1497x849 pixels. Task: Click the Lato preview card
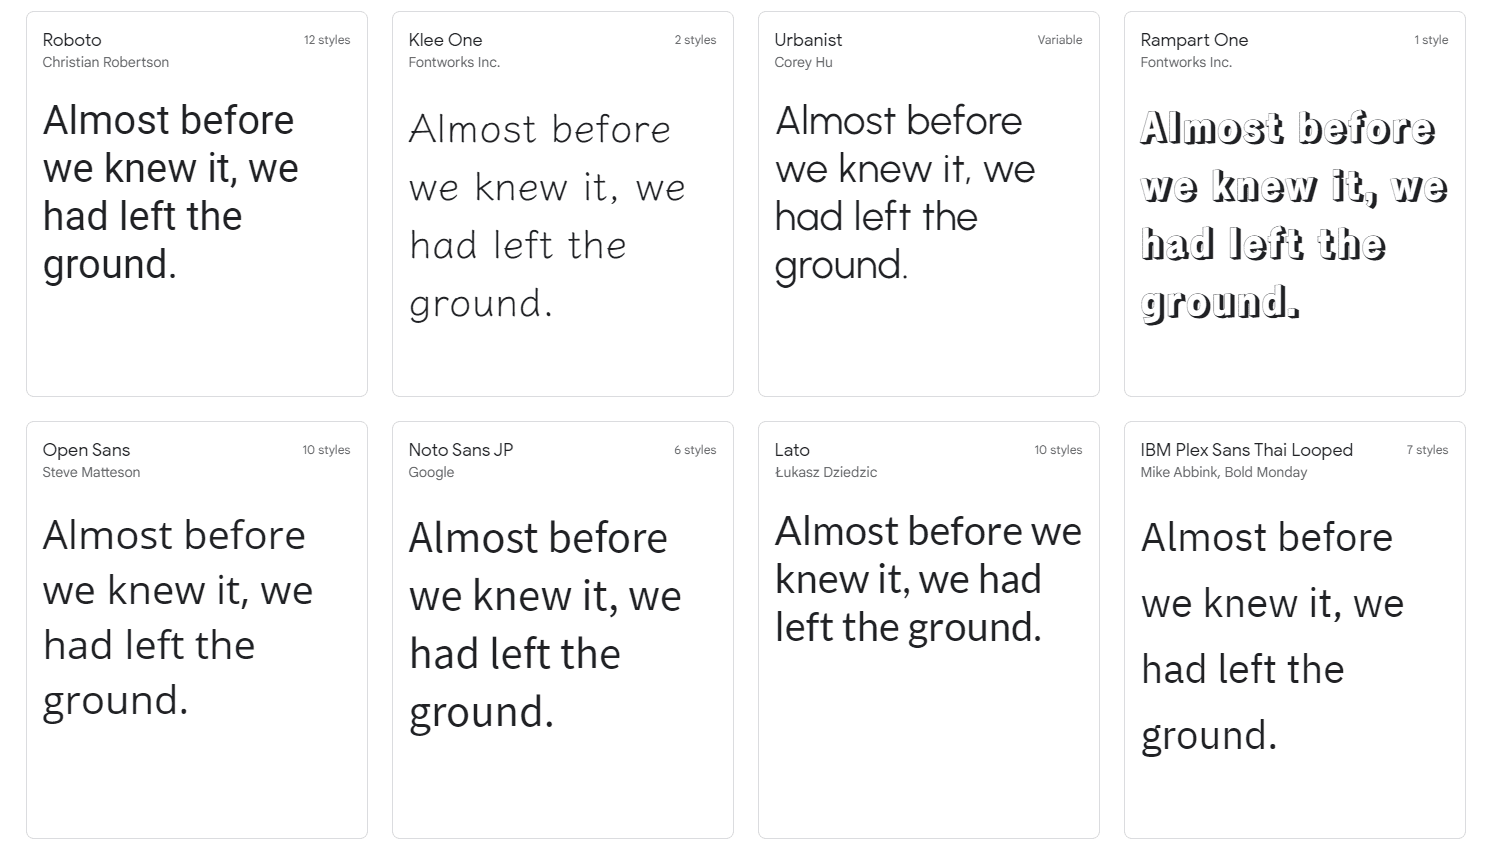[x=928, y=630]
